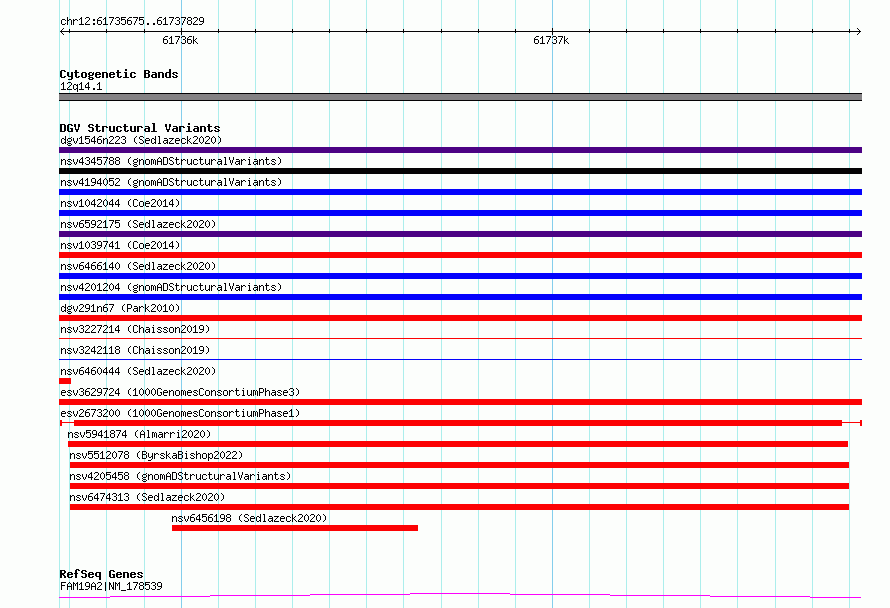This screenshot has width=890, height=608.
Task: Click the thin red line under nsv3227214
Action: click(x=460, y=338)
